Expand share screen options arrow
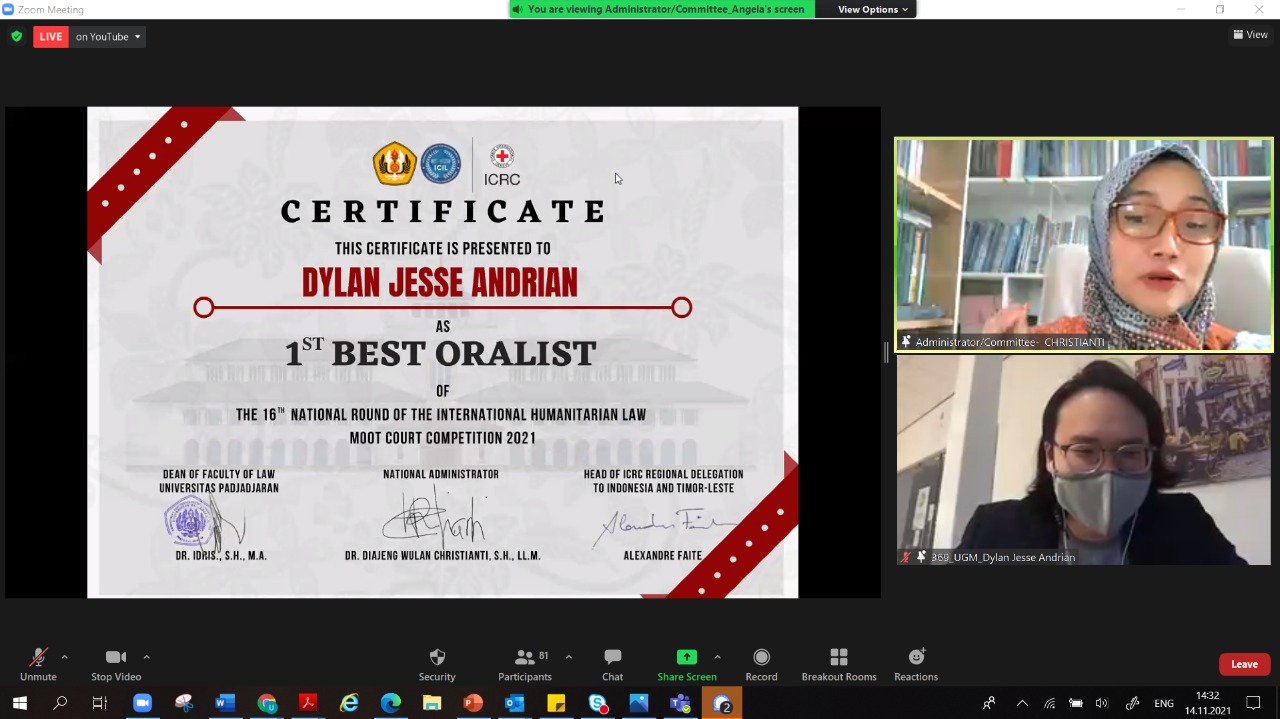The width and height of the screenshot is (1280, 719). pyautogui.click(x=717, y=657)
